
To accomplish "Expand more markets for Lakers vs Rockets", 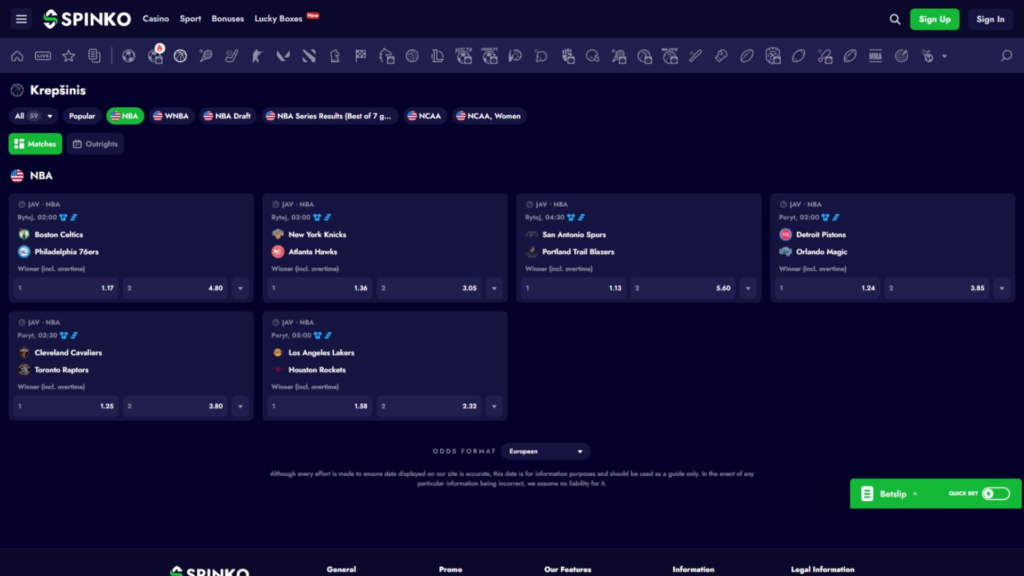I will (494, 406).
